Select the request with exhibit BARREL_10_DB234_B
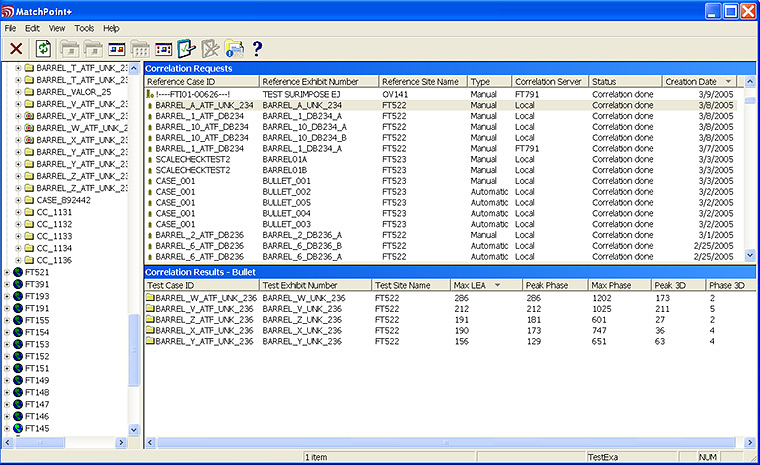This screenshot has width=760, height=465. coord(440,138)
